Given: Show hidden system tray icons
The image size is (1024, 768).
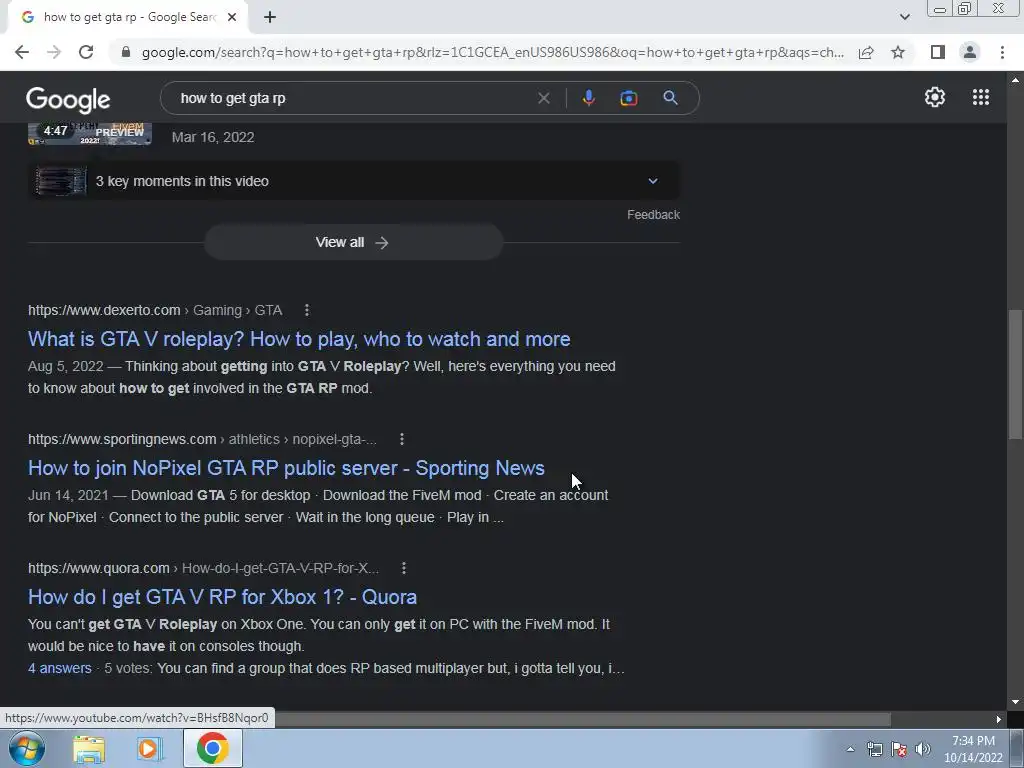Looking at the screenshot, I should [850, 749].
